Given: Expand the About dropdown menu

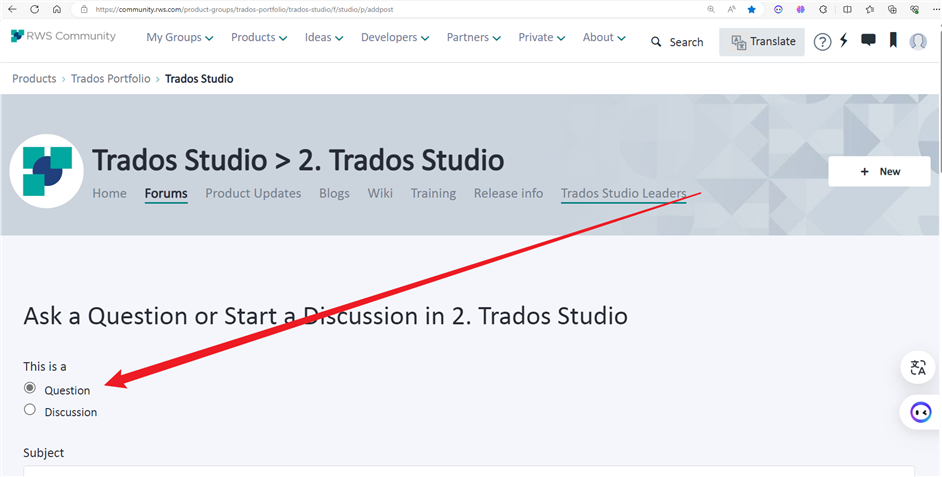Looking at the screenshot, I should pos(604,37).
